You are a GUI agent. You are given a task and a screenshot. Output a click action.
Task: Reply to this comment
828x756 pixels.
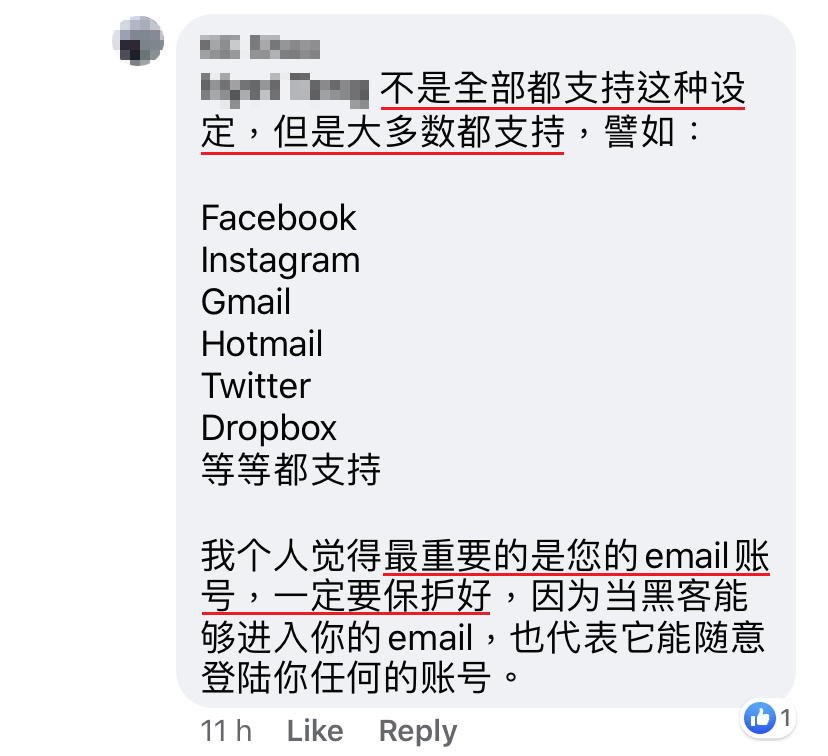coord(418,732)
